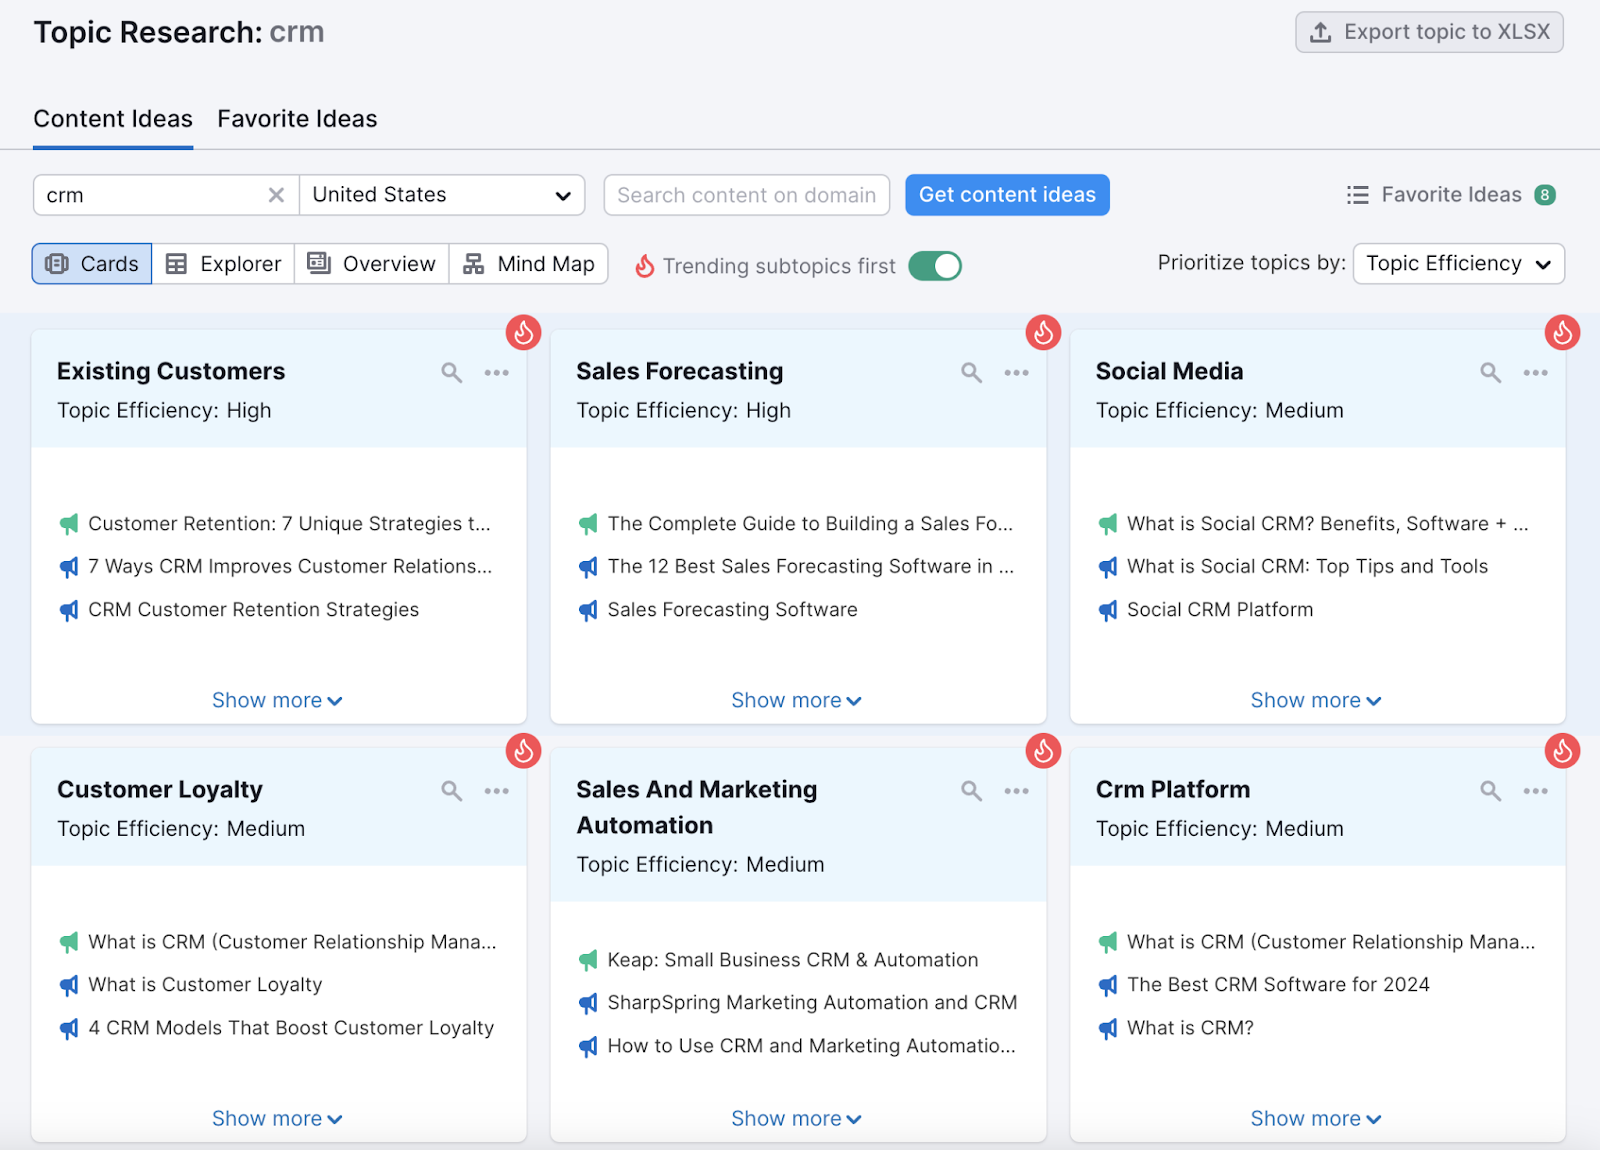Disable Trending subtopics first
The width and height of the screenshot is (1600, 1150).
click(934, 265)
